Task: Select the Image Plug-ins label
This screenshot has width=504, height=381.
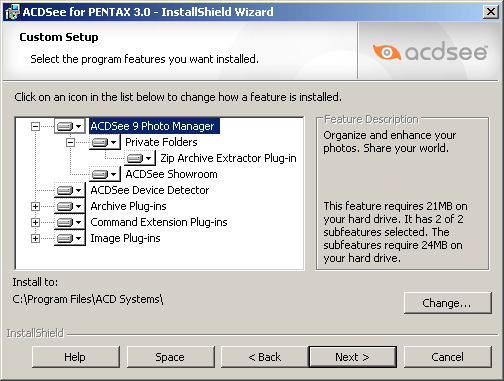Action: point(125,238)
